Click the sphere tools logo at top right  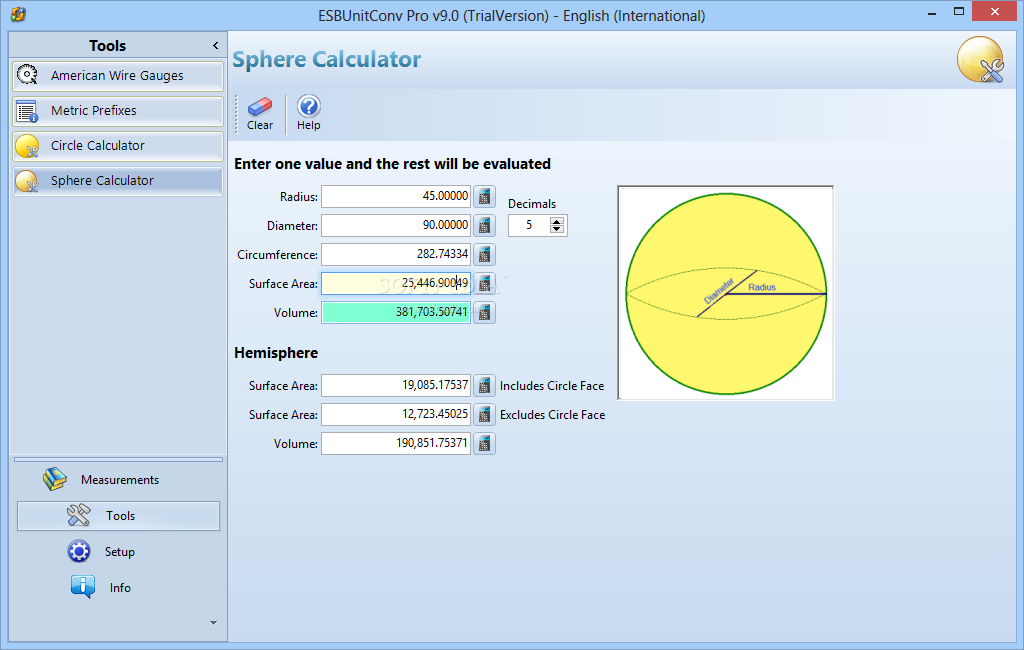click(x=980, y=60)
